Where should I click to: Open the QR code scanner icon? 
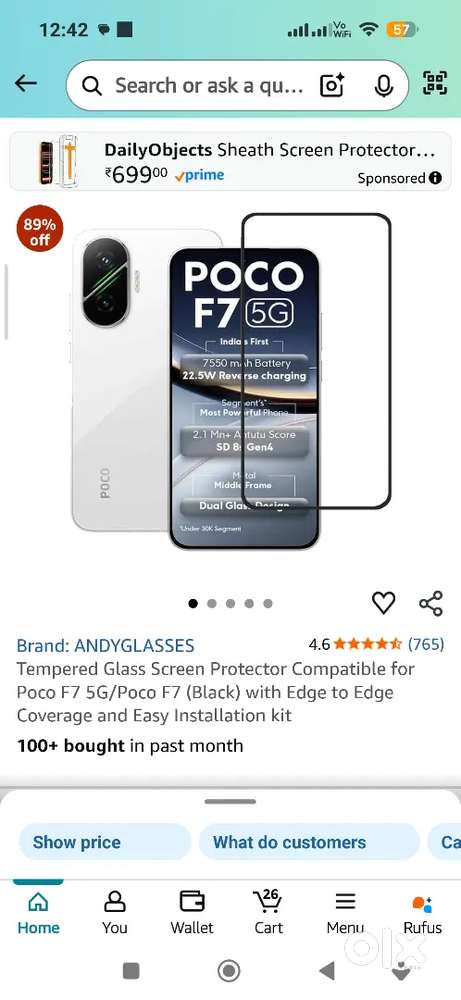(435, 84)
